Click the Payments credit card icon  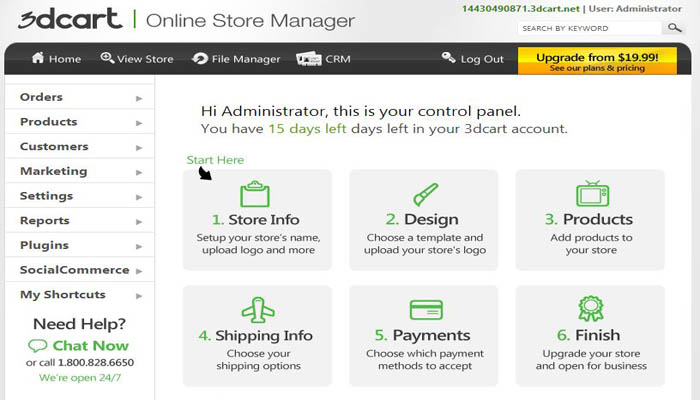point(426,309)
